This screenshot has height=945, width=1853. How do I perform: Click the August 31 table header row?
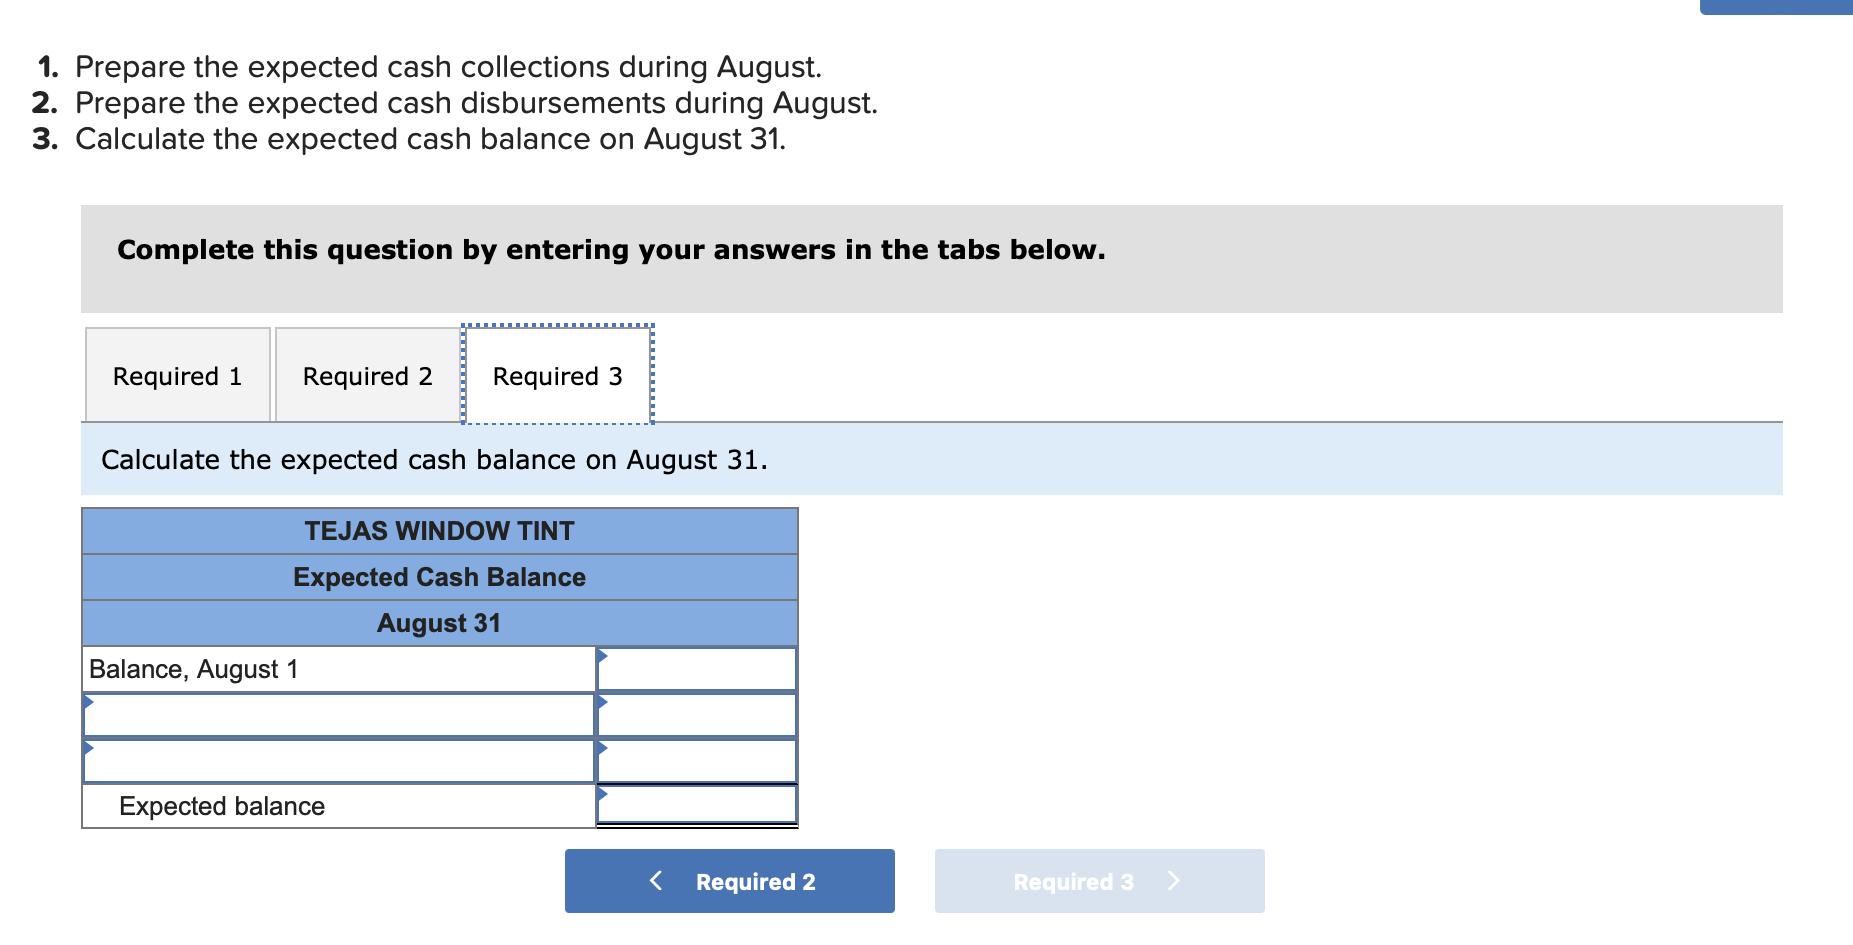pos(438,622)
